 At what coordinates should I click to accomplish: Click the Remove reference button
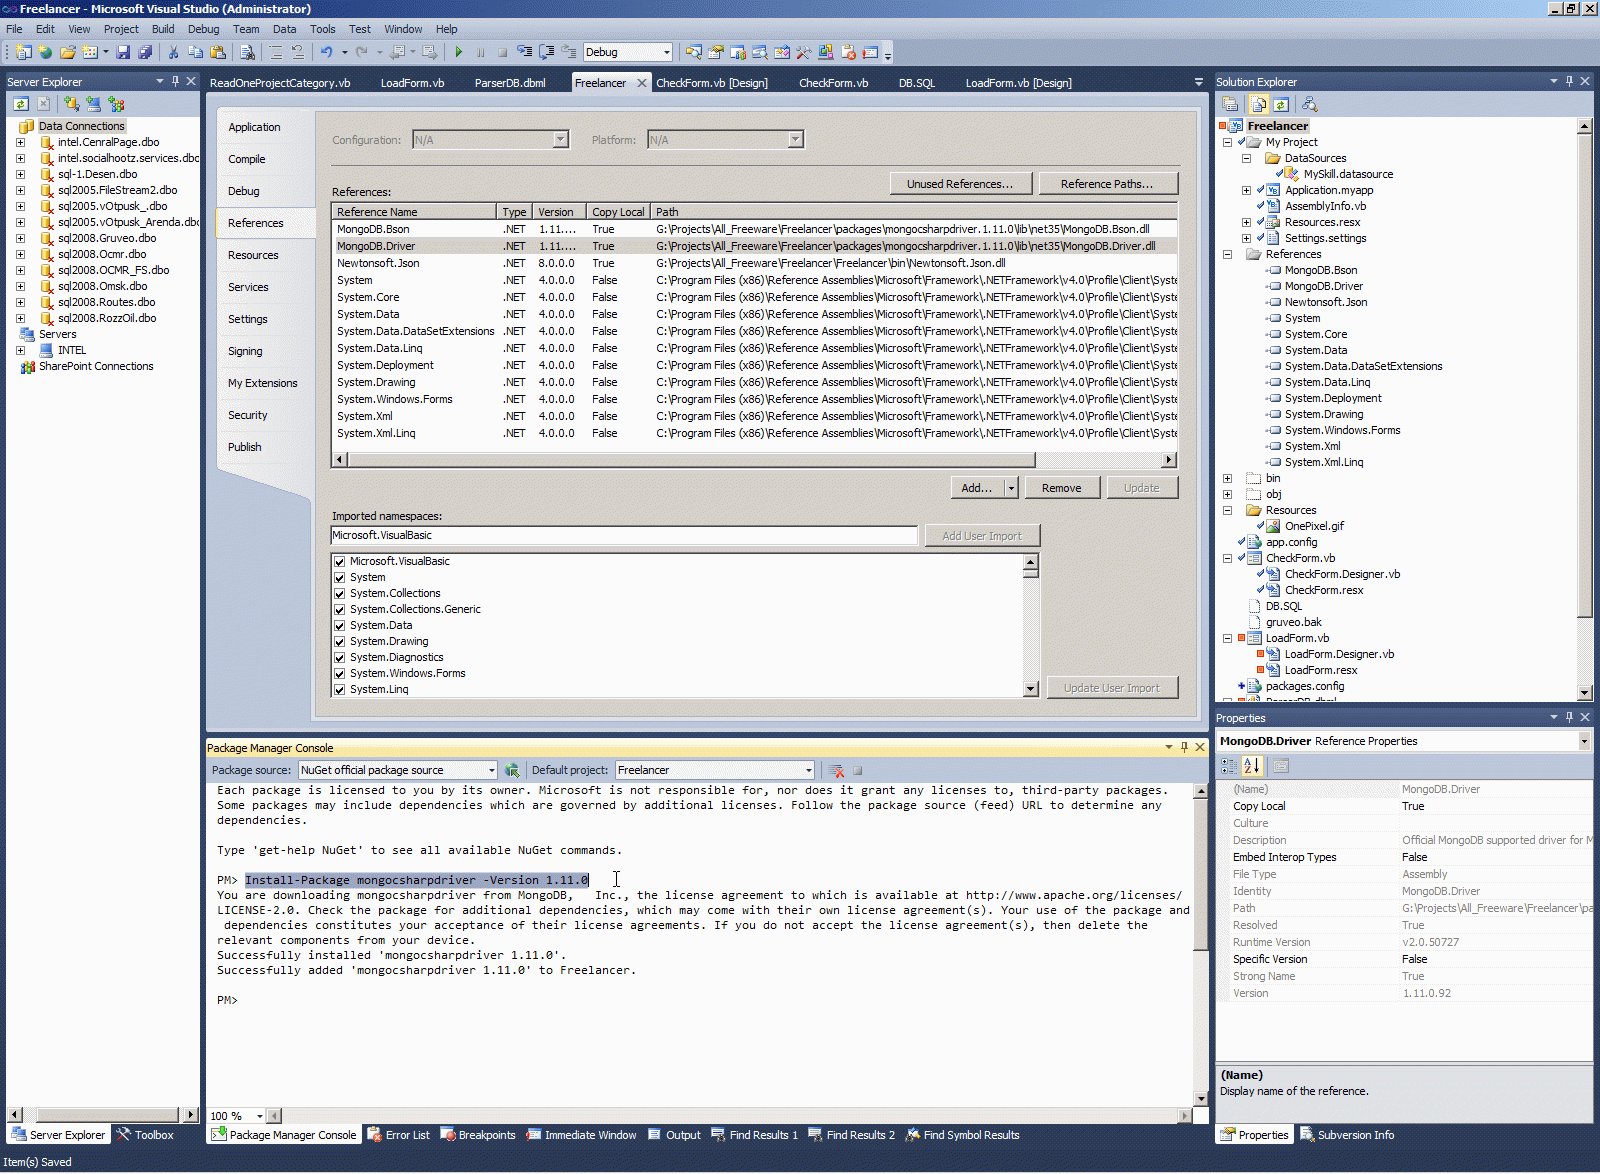(1061, 488)
